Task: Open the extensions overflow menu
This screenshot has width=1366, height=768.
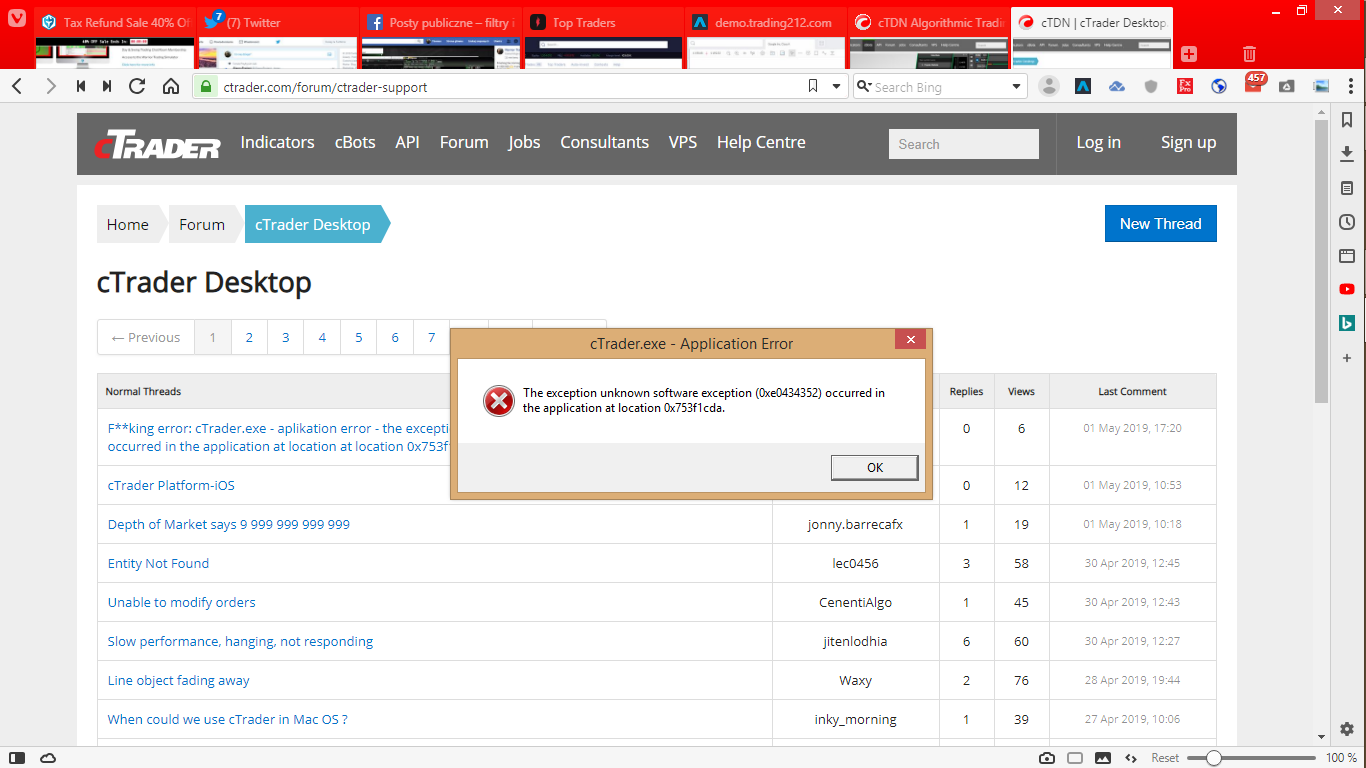Action: click(x=1349, y=87)
